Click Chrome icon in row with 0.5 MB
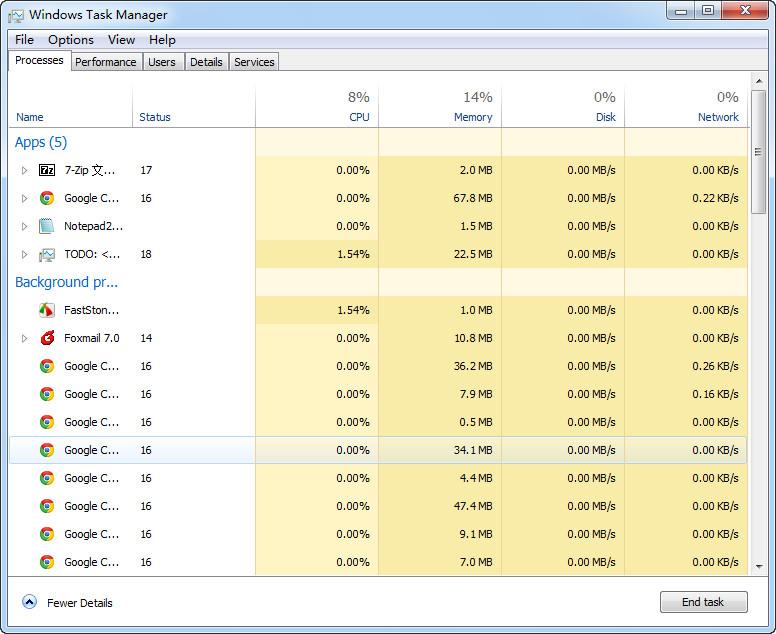The image size is (776, 634). pos(47,422)
